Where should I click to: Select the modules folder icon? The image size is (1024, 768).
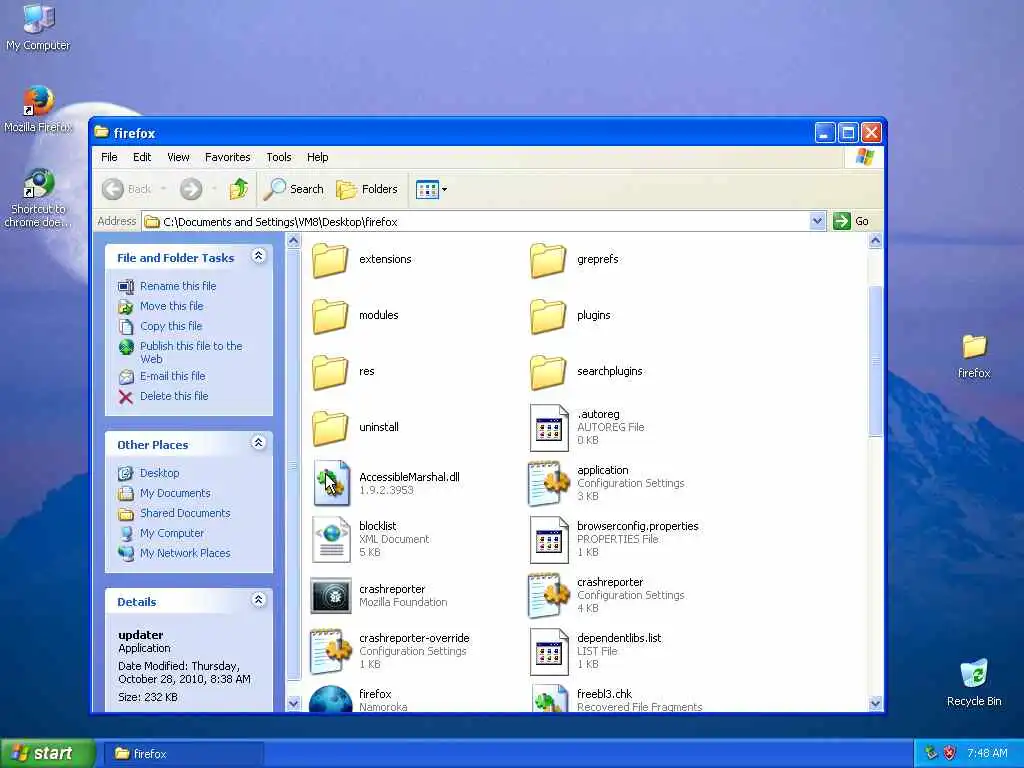point(330,316)
